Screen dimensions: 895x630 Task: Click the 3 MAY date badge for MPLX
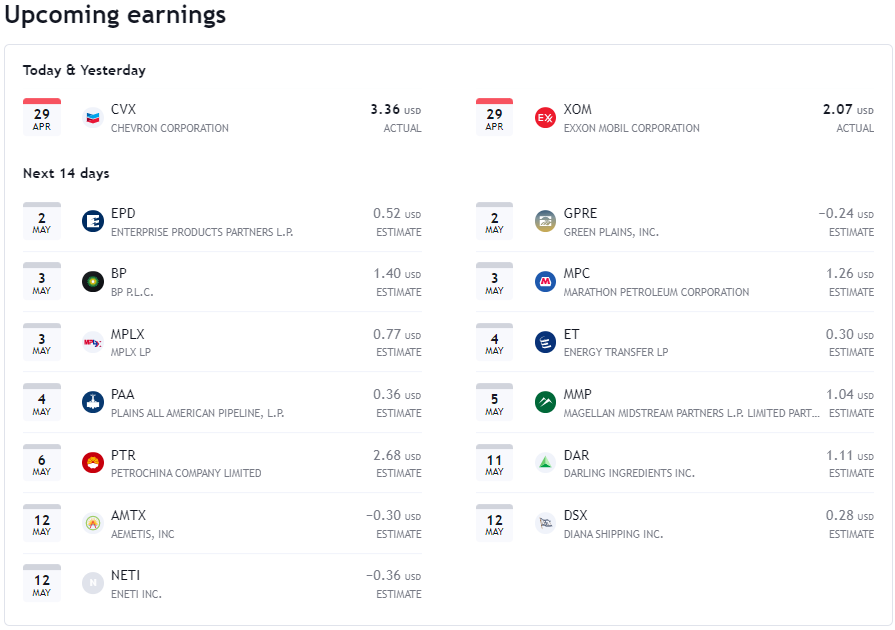click(x=42, y=342)
